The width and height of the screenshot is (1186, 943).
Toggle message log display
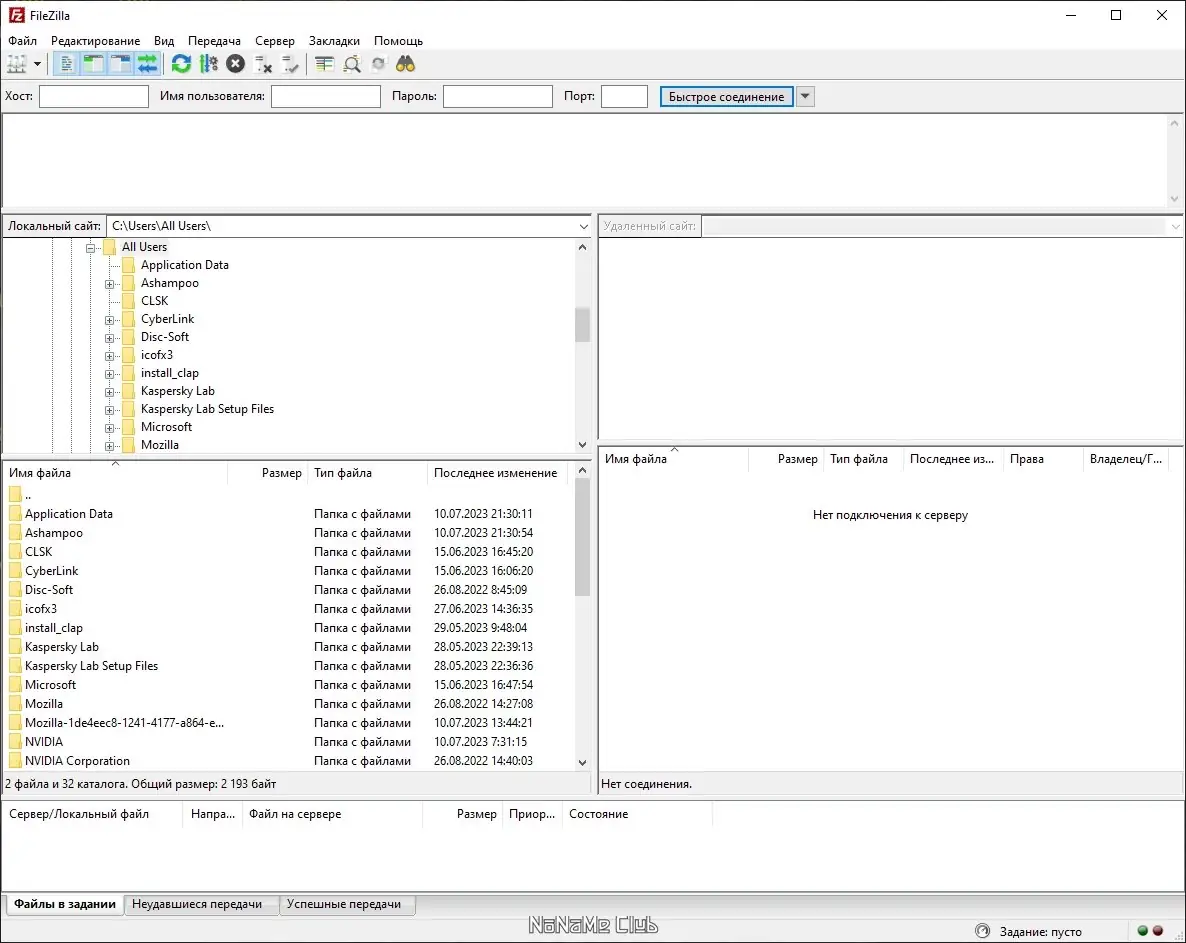tap(67, 64)
